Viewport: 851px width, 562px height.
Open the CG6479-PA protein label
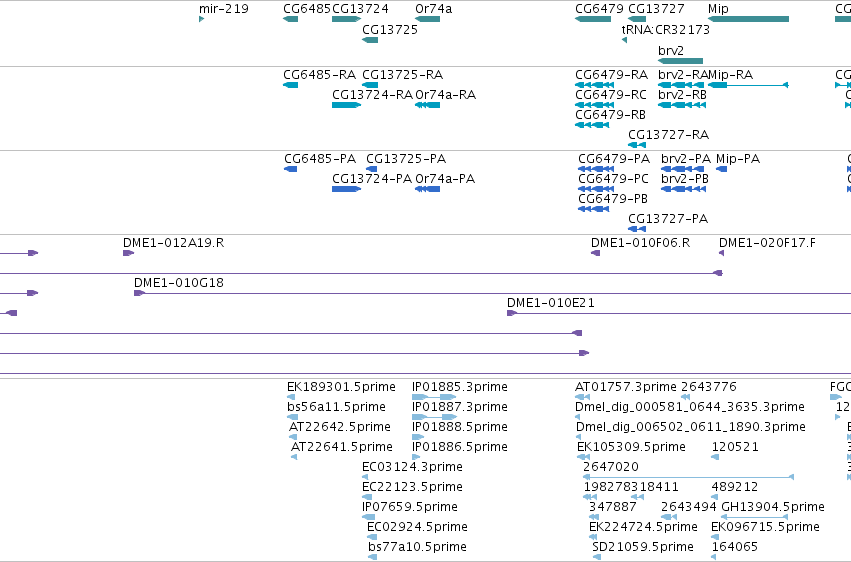(x=614, y=158)
